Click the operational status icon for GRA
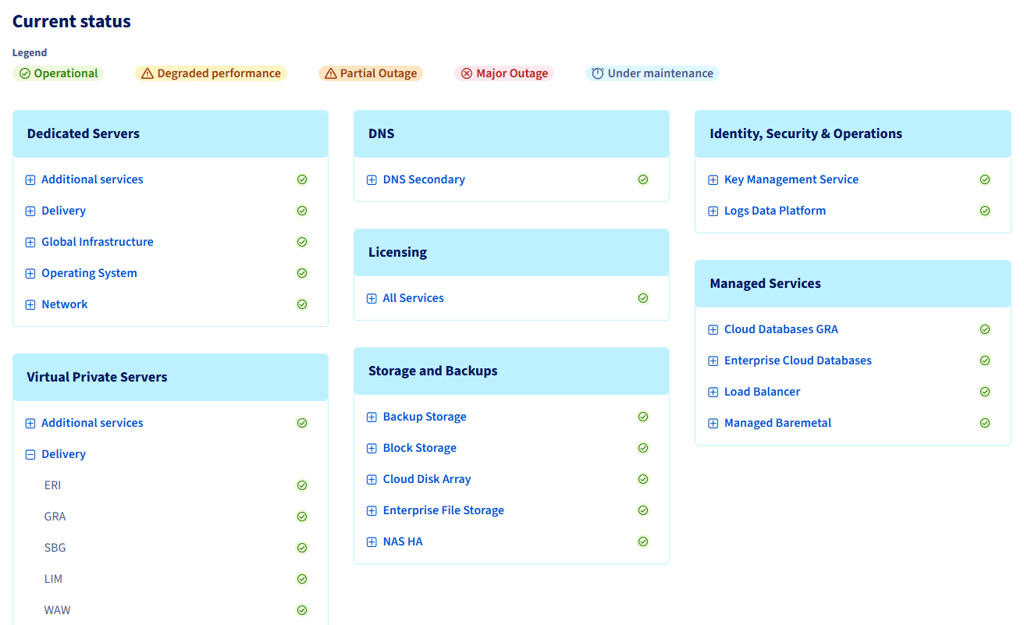 302,517
